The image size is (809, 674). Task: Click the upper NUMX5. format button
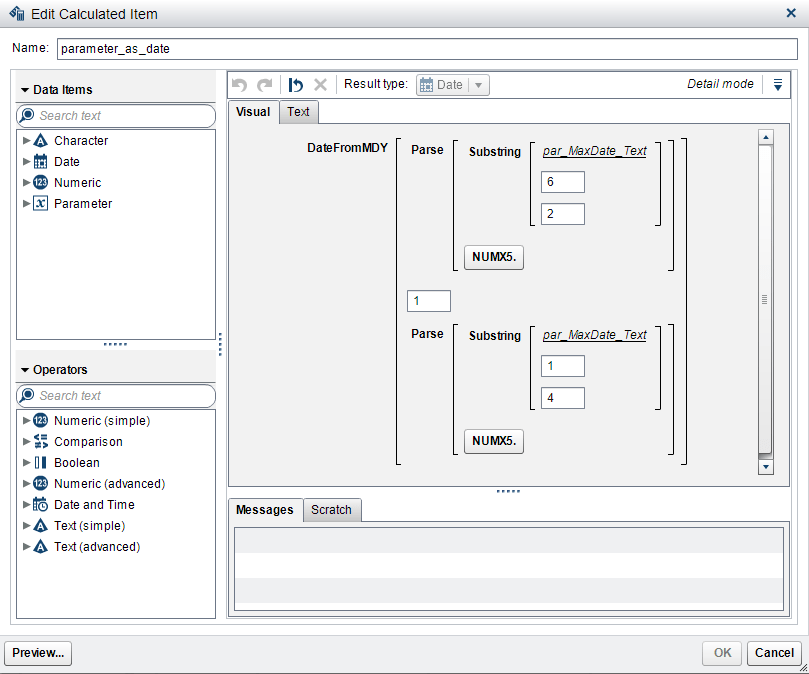[x=493, y=257]
